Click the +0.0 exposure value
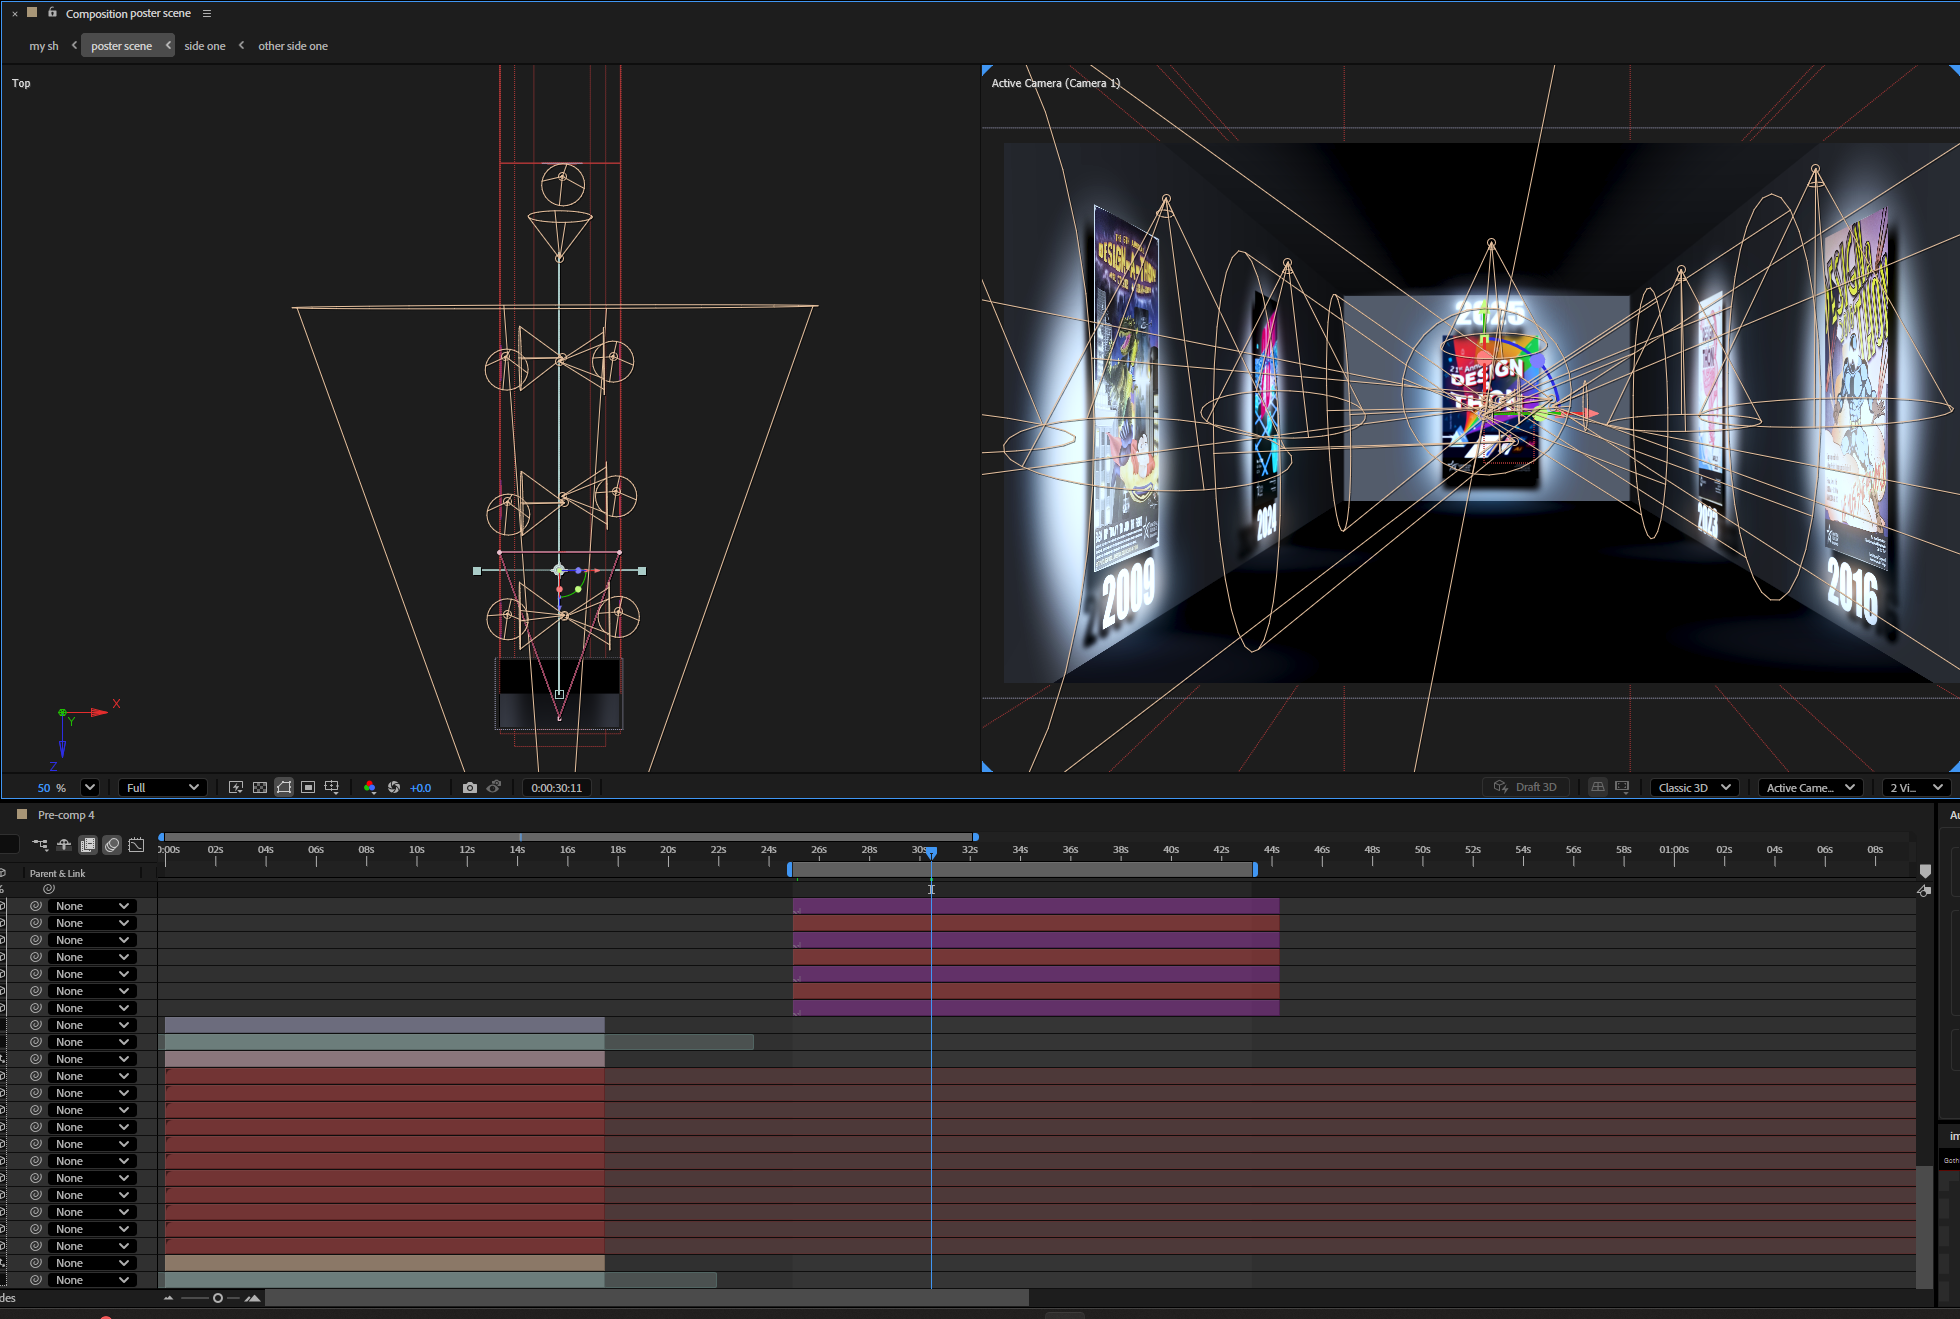1960x1319 pixels. [x=420, y=788]
